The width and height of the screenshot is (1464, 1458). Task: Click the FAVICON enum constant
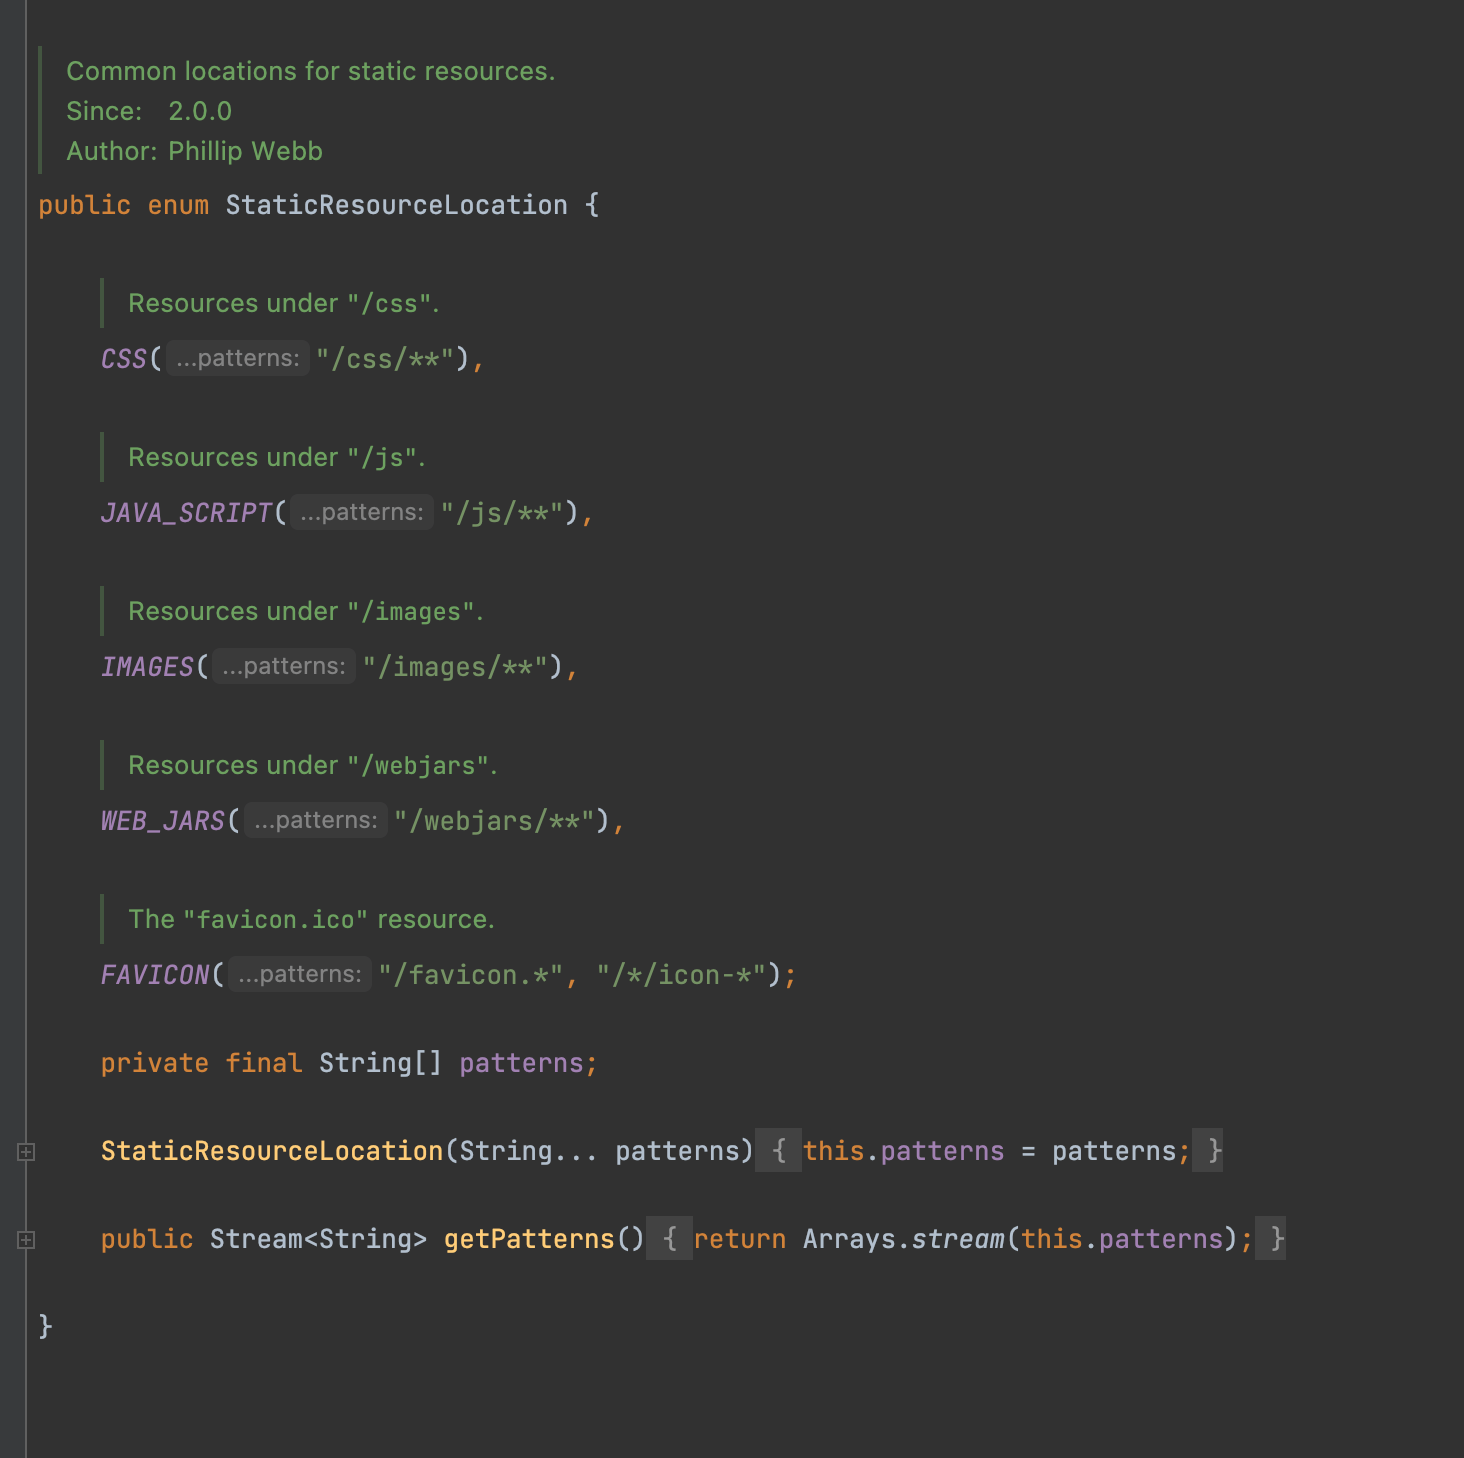(x=155, y=975)
